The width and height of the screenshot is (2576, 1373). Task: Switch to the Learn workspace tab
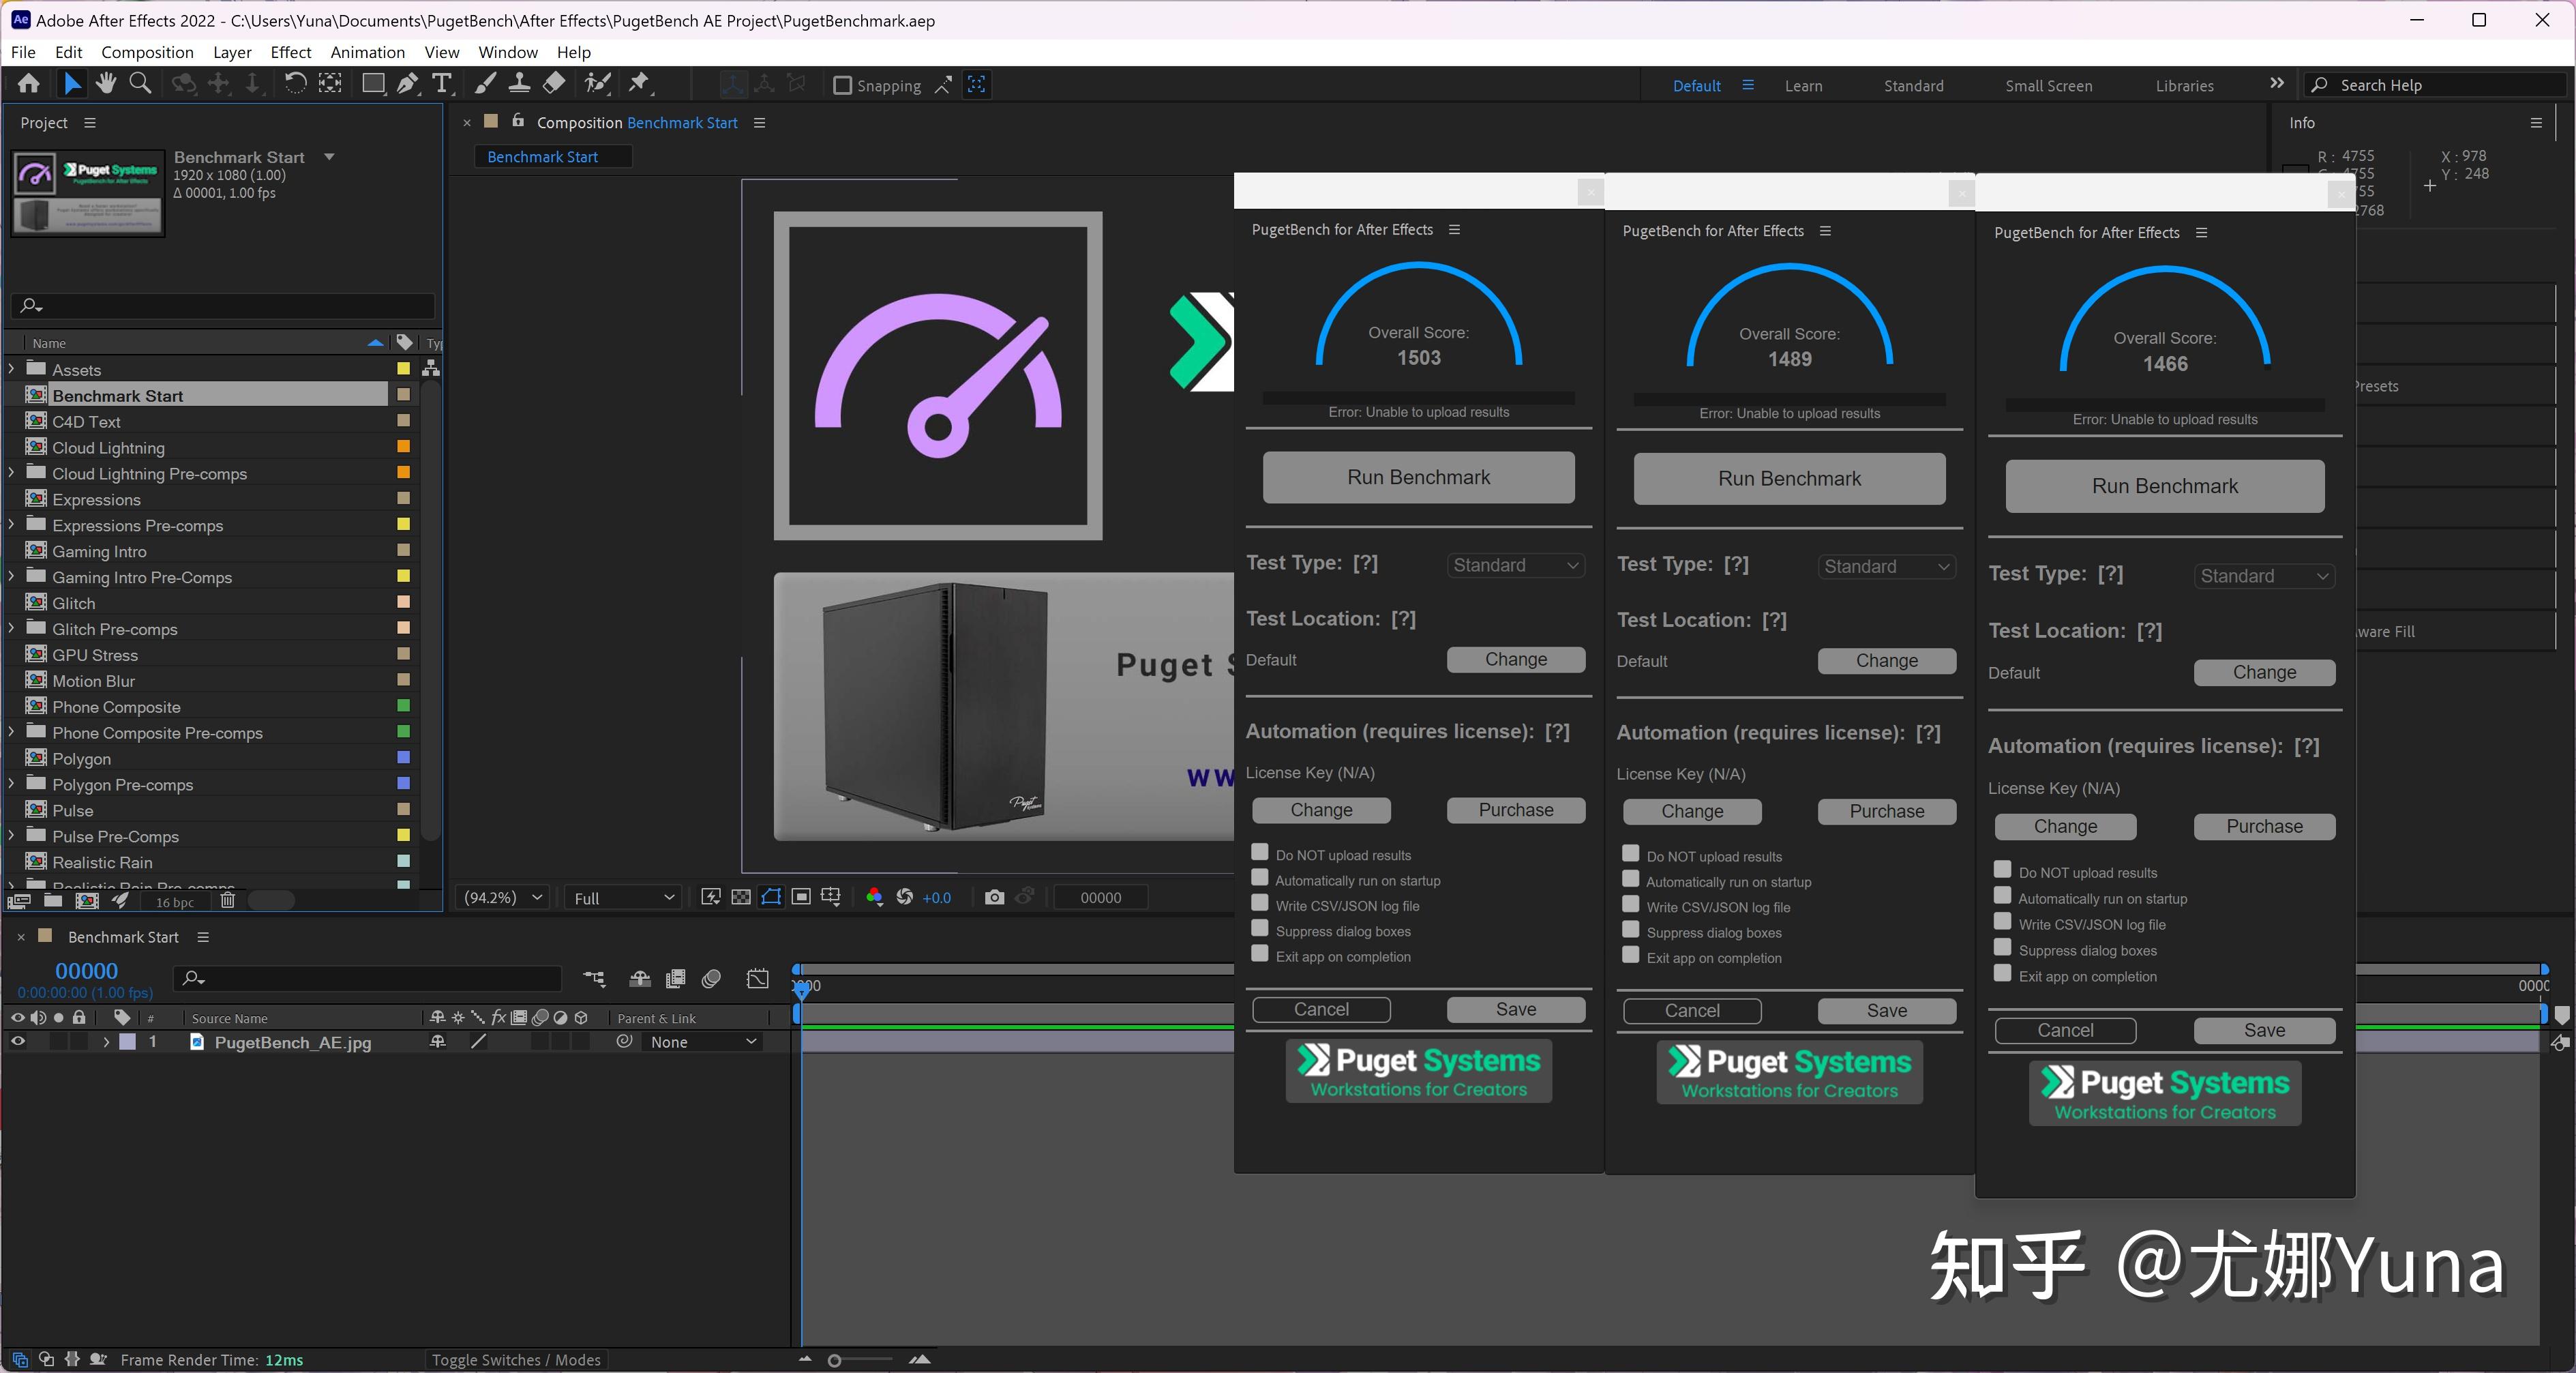click(1803, 86)
